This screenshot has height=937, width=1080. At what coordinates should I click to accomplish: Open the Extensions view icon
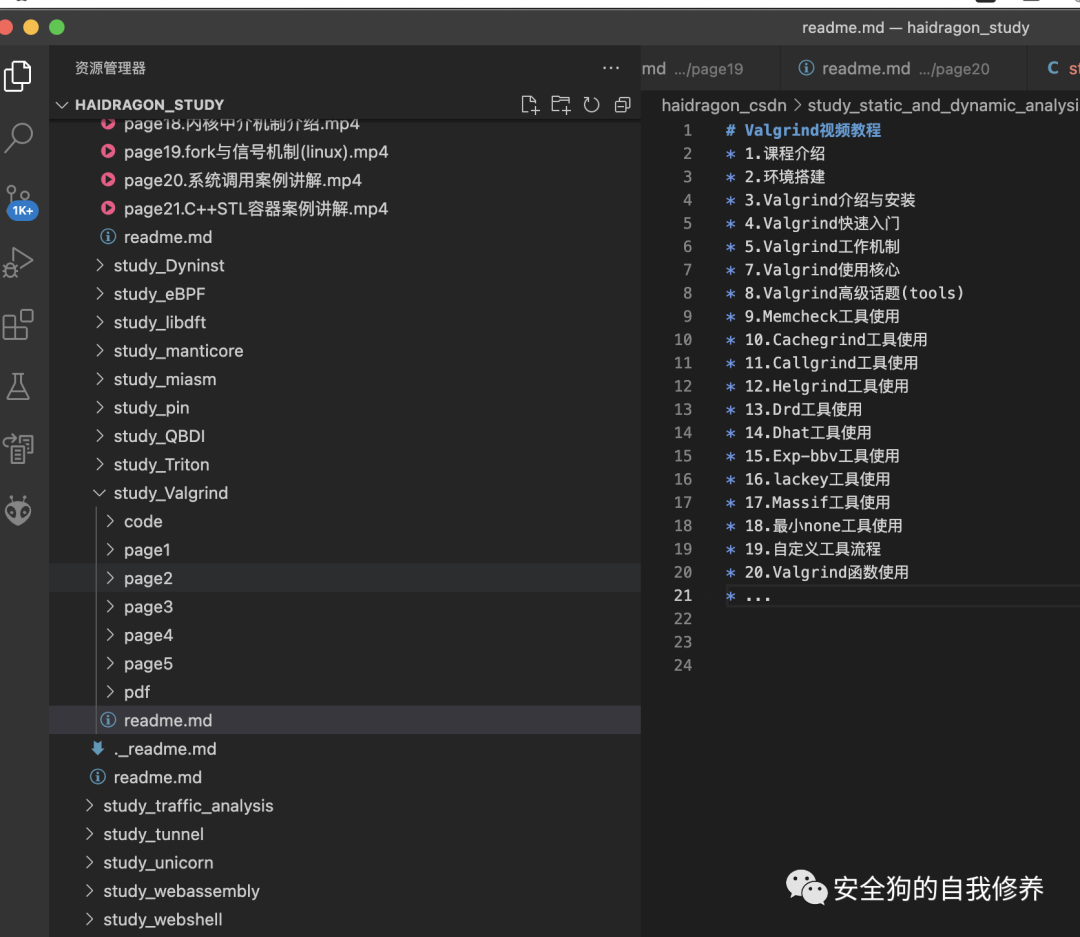(18, 325)
